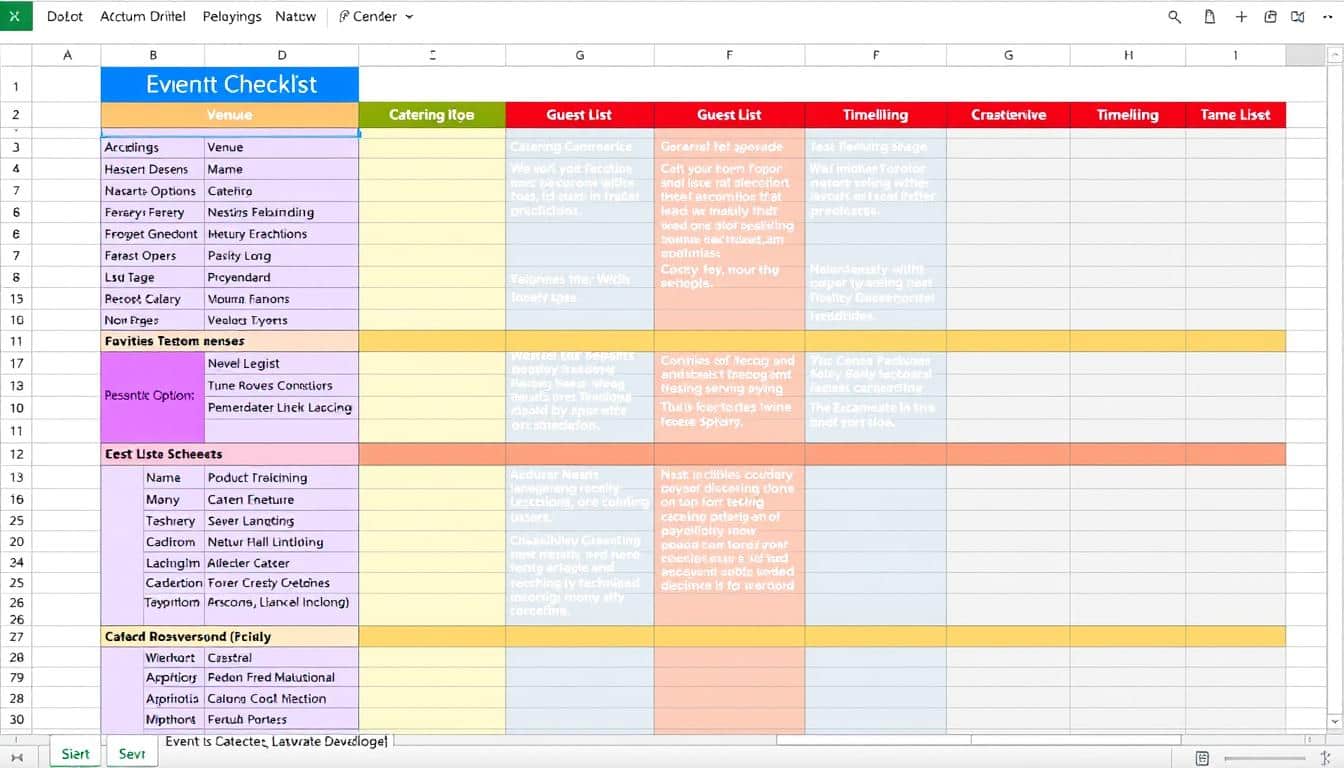Click the page view icon in status bar
The image size is (1344, 768).
coord(1203,759)
